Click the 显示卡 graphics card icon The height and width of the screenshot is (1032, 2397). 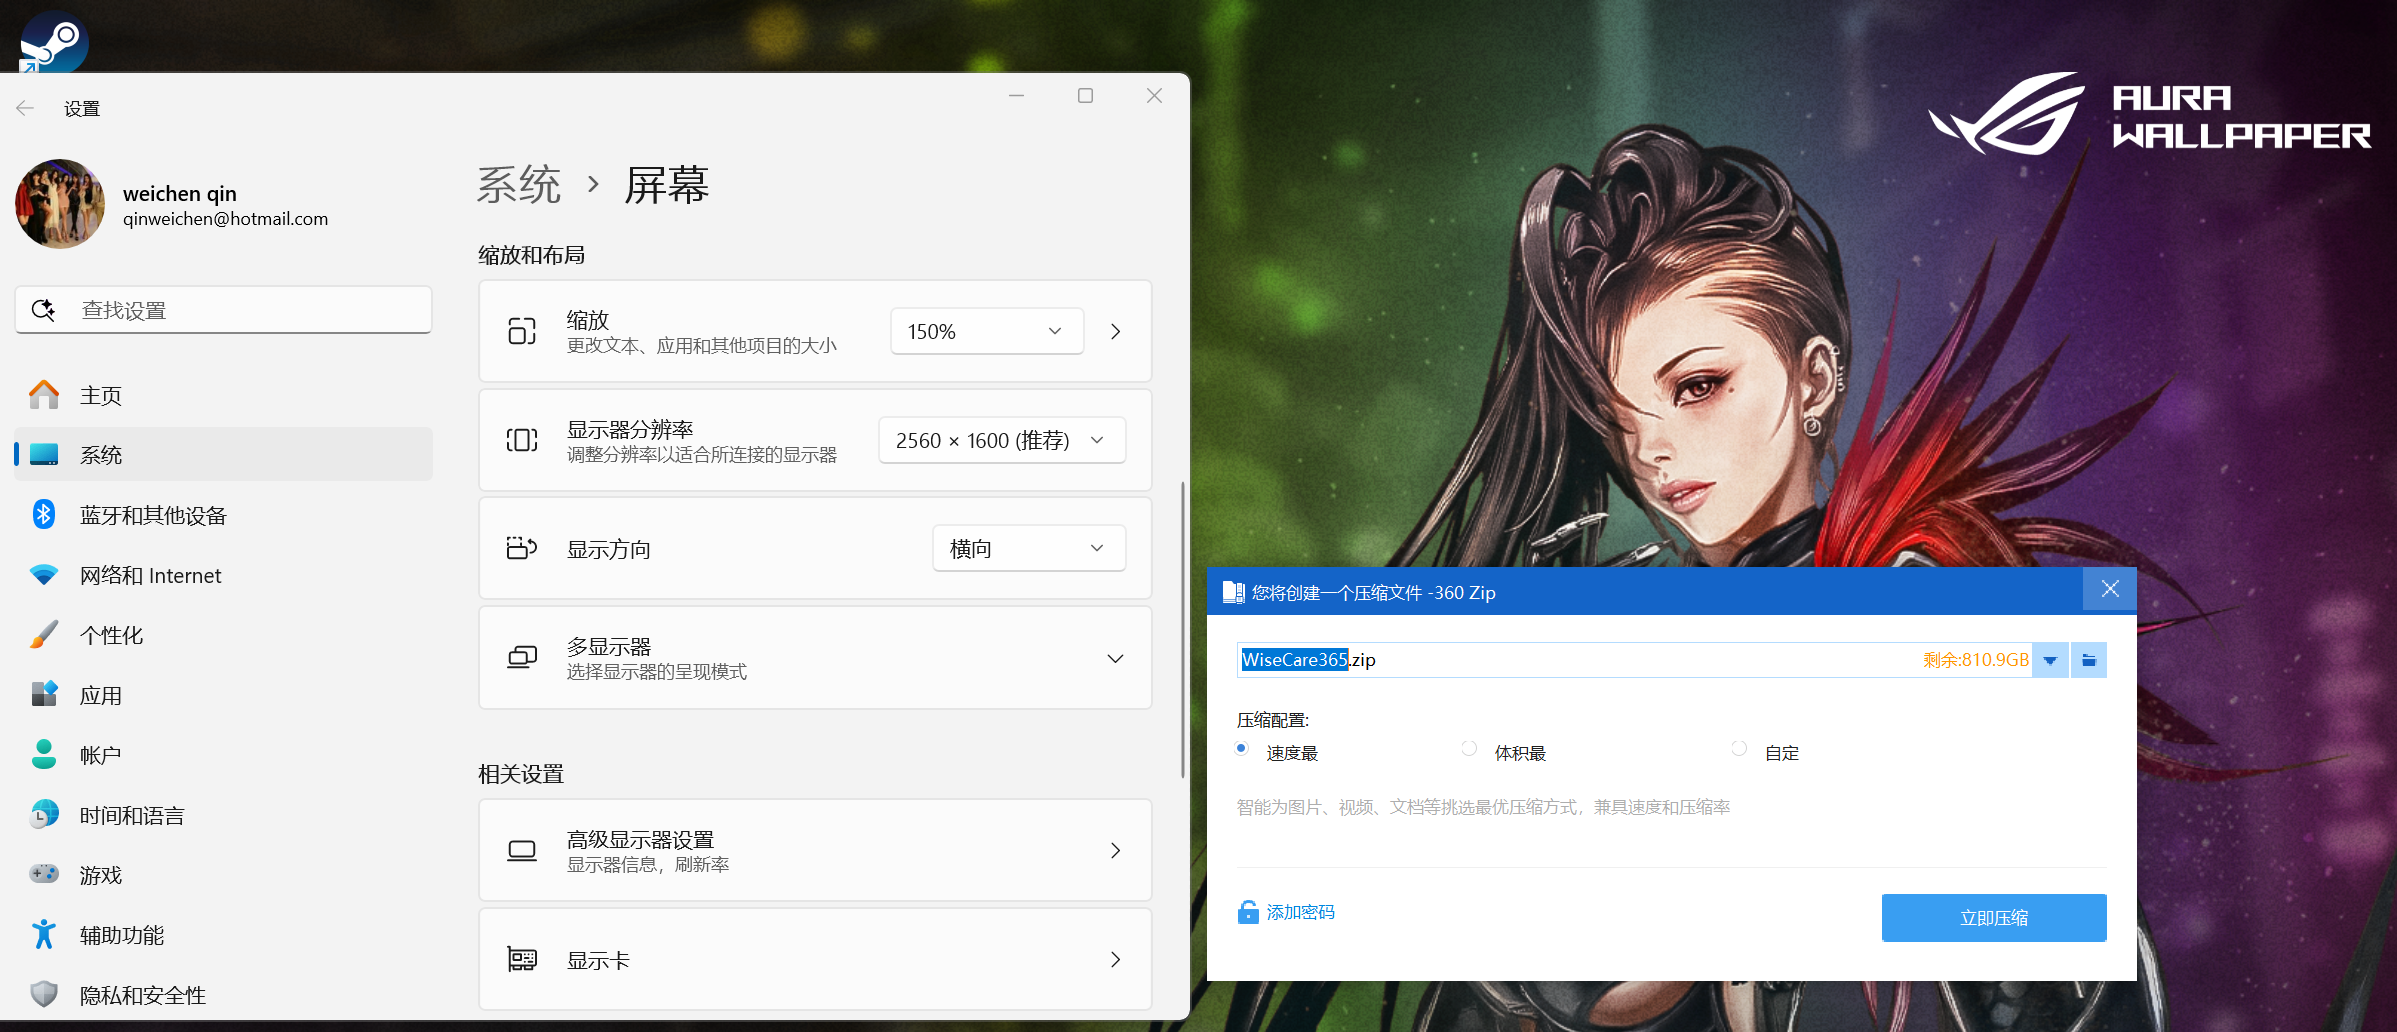point(522,960)
